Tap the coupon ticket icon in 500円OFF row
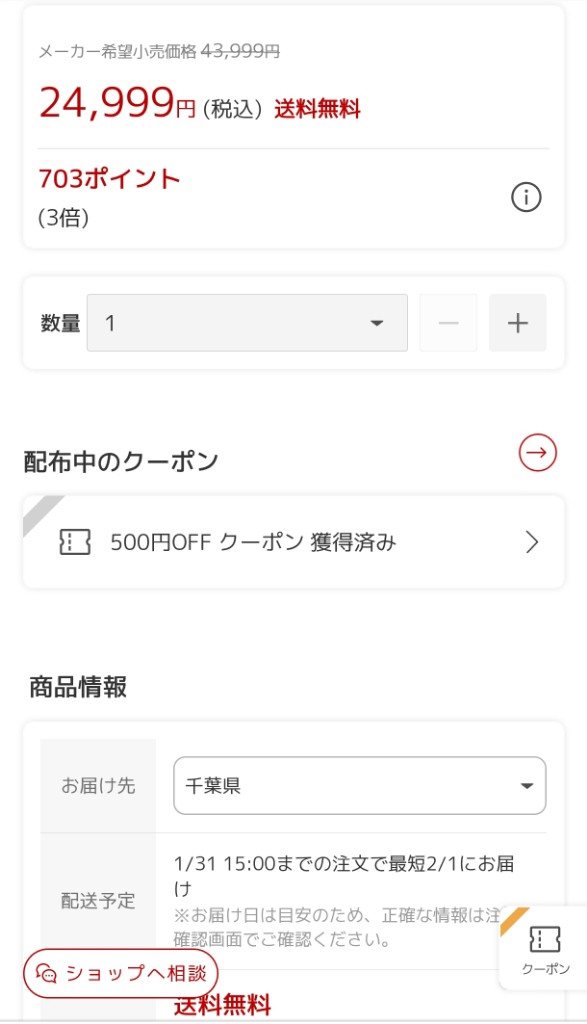Viewport: 587px width, 1024px height. (75, 542)
